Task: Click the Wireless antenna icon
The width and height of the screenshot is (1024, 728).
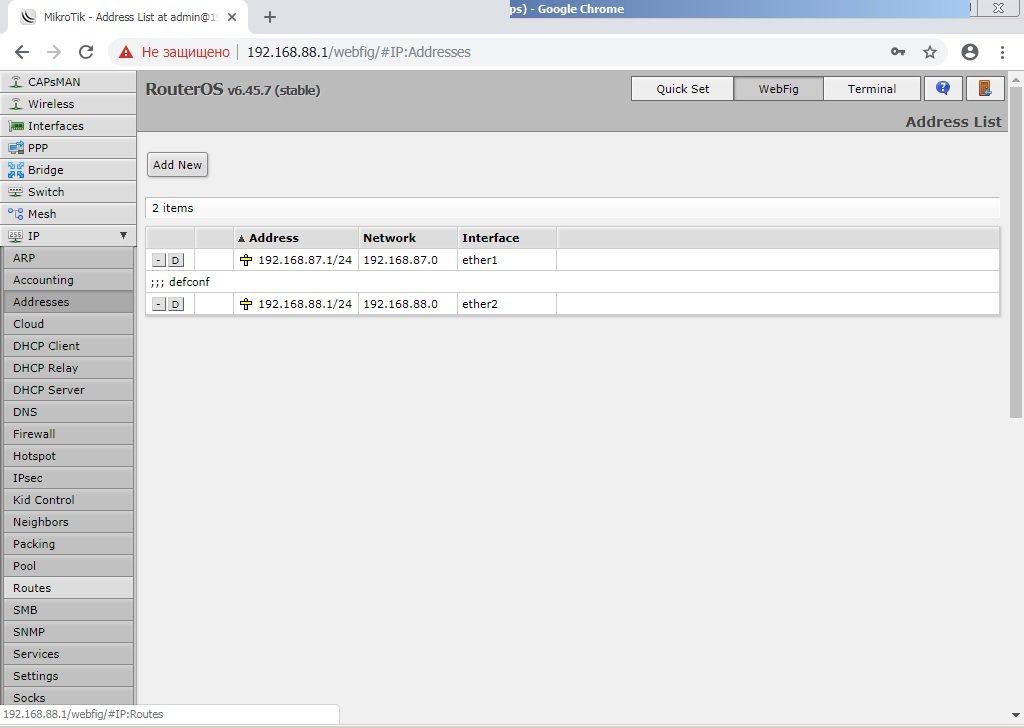Action: coord(16,104)
